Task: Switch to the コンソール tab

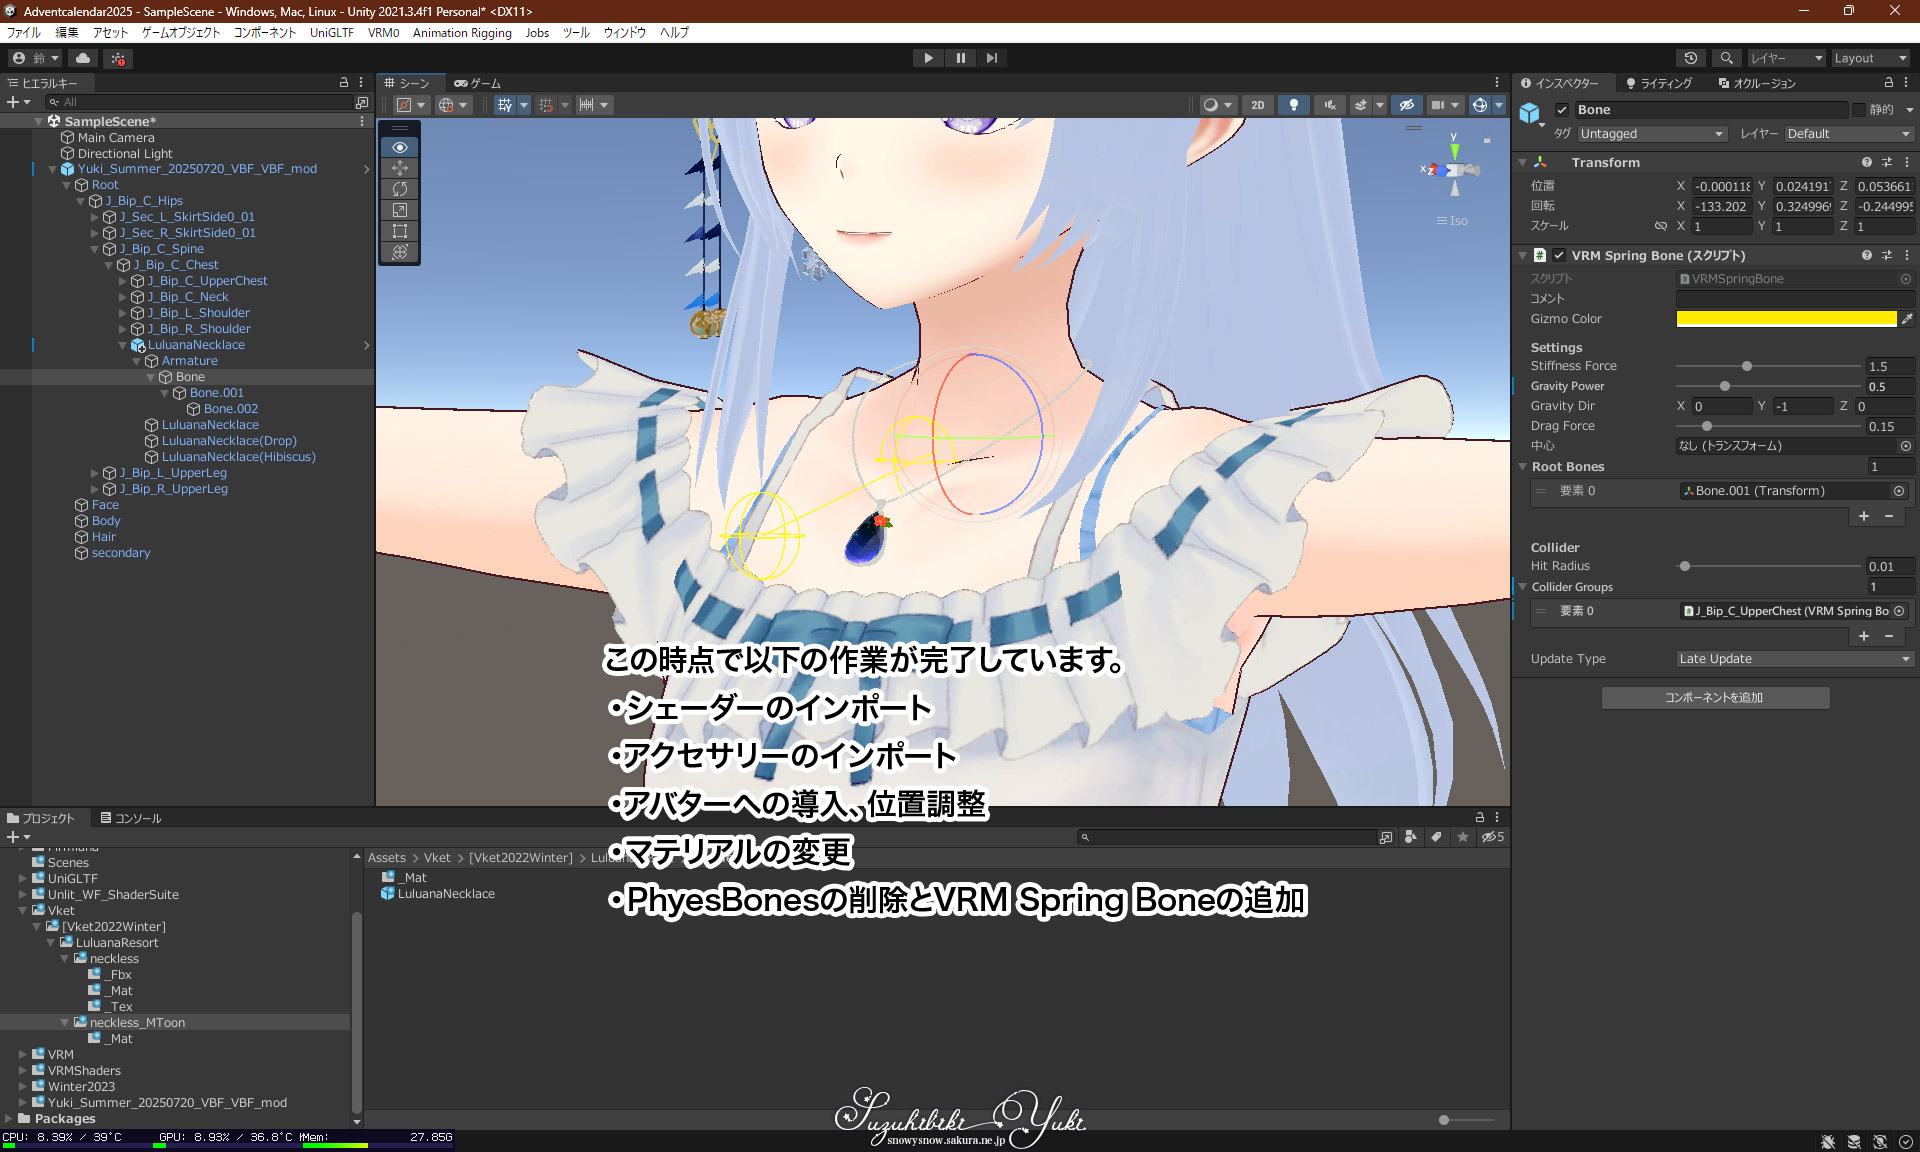Action: [x=131, y=818]
